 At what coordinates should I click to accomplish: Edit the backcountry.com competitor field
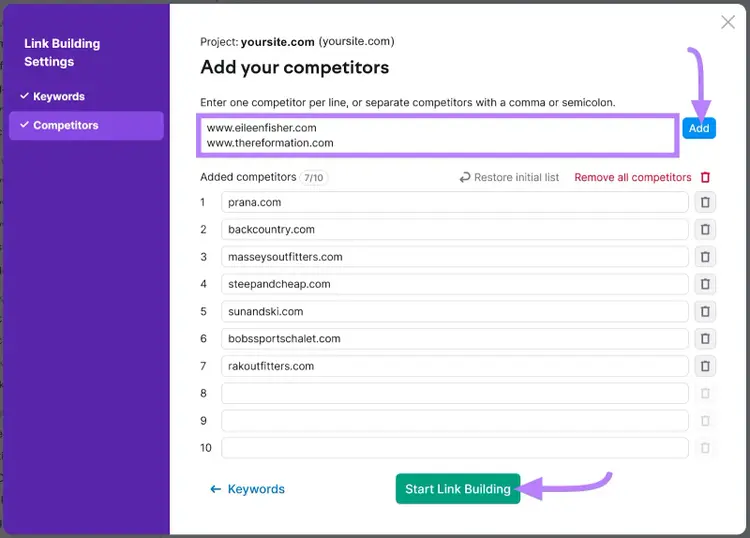(x=454, y=230)
